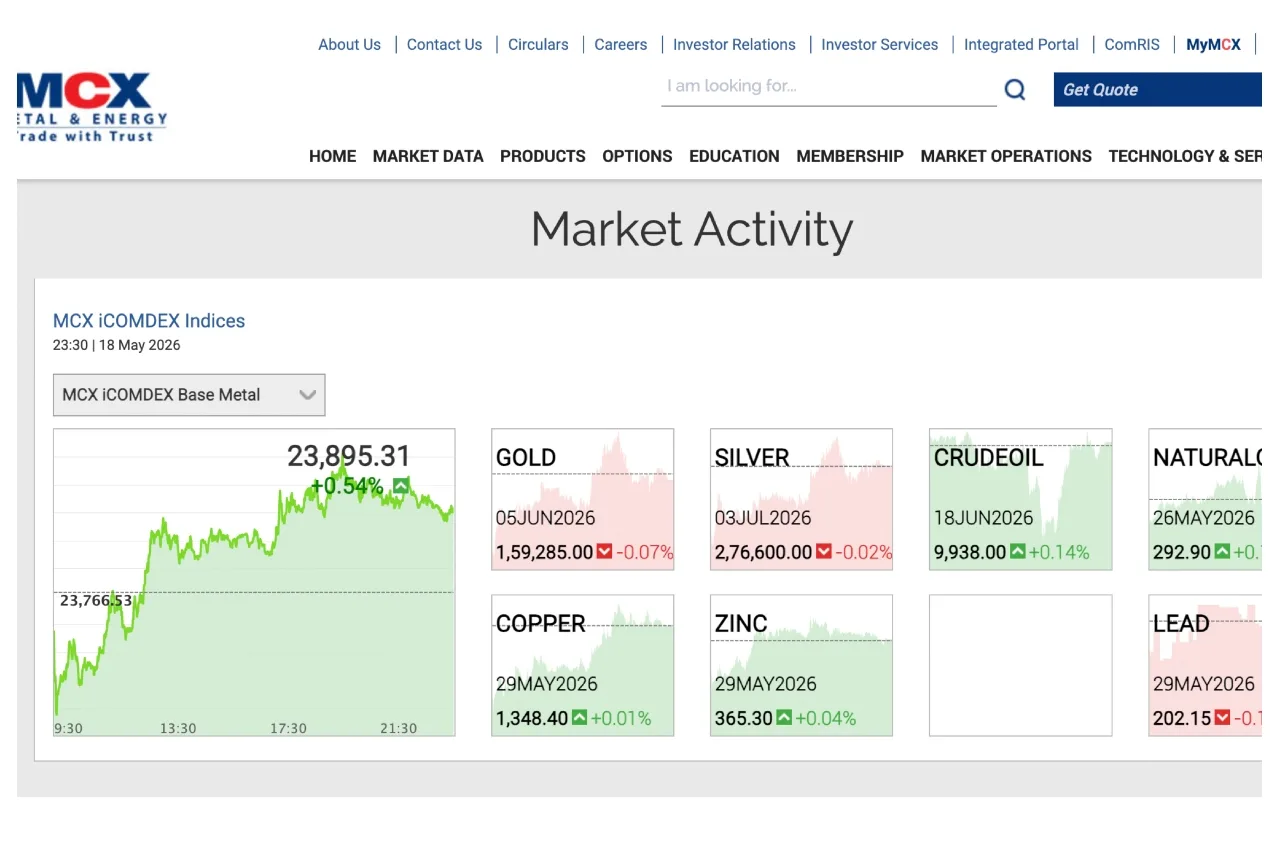1280x850 pixels.
Task: Click the LEAD price 202.15
Action: [1182, 718]
